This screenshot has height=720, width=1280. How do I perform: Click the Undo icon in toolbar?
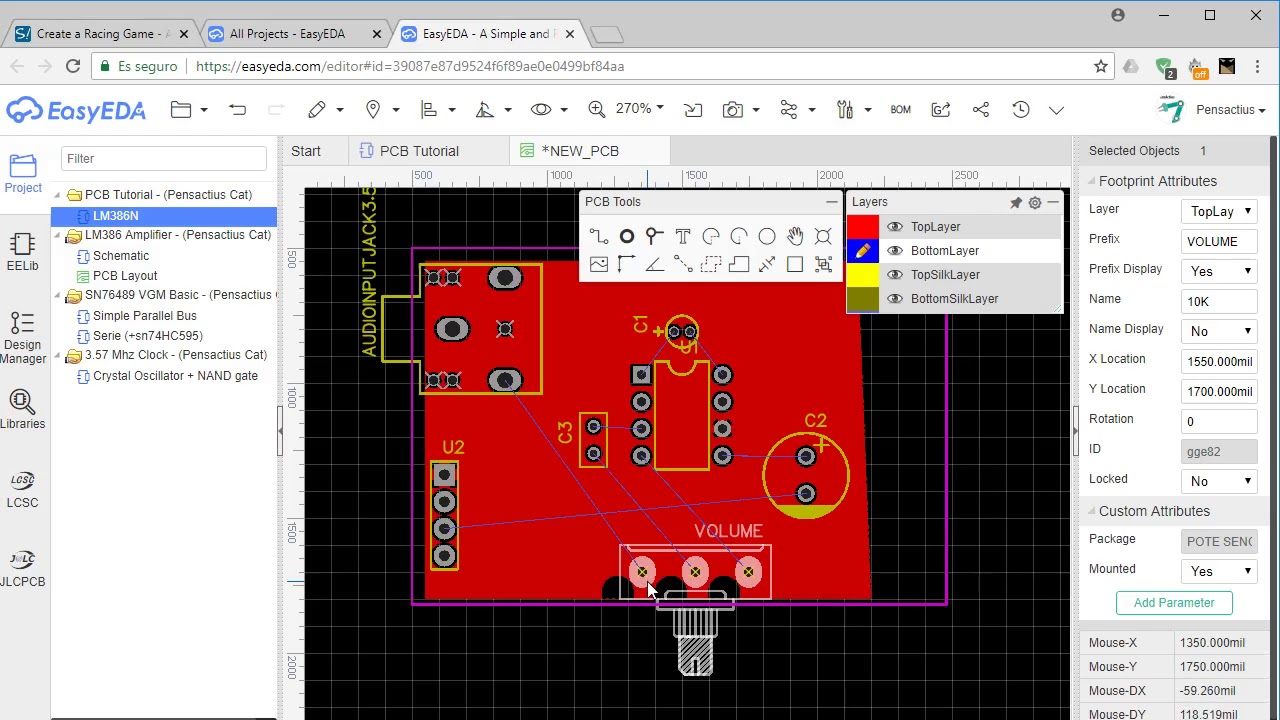(x=237, y=110)
